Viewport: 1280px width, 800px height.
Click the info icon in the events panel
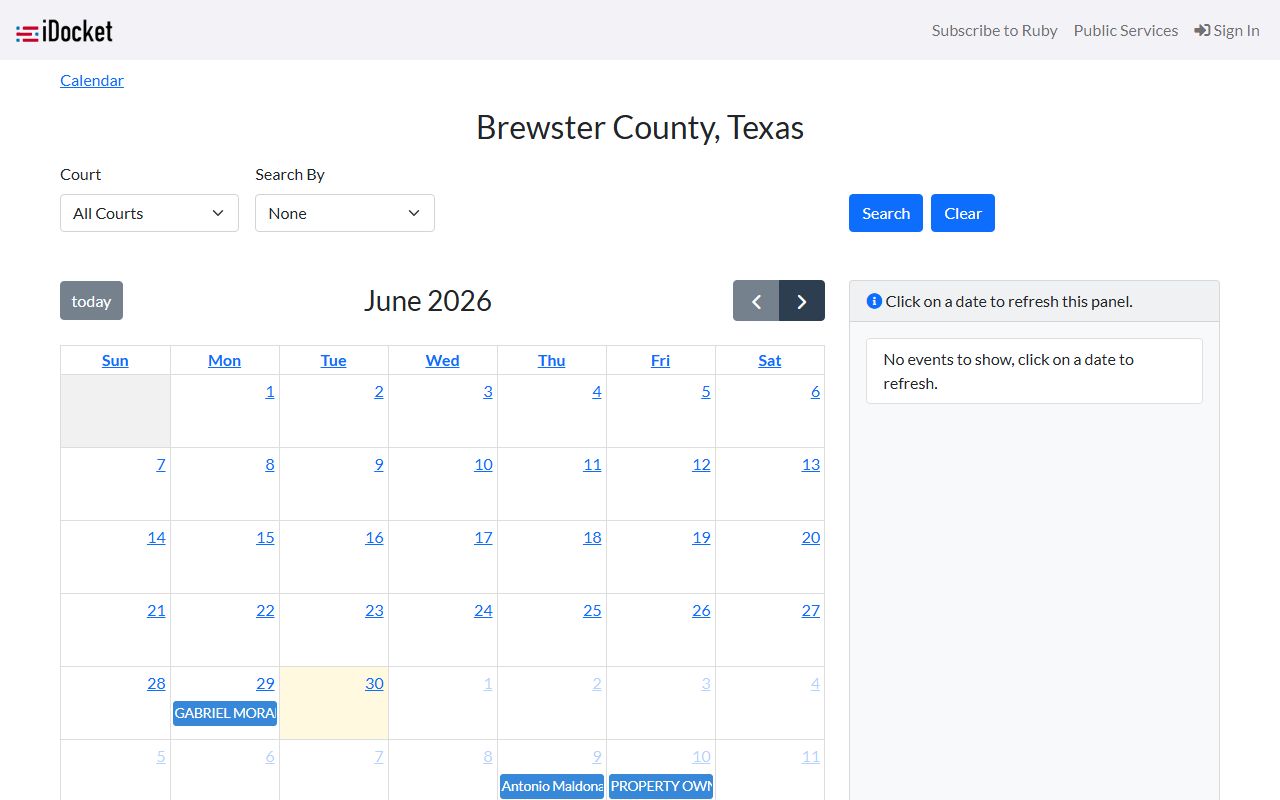click(x=874, y=301)
